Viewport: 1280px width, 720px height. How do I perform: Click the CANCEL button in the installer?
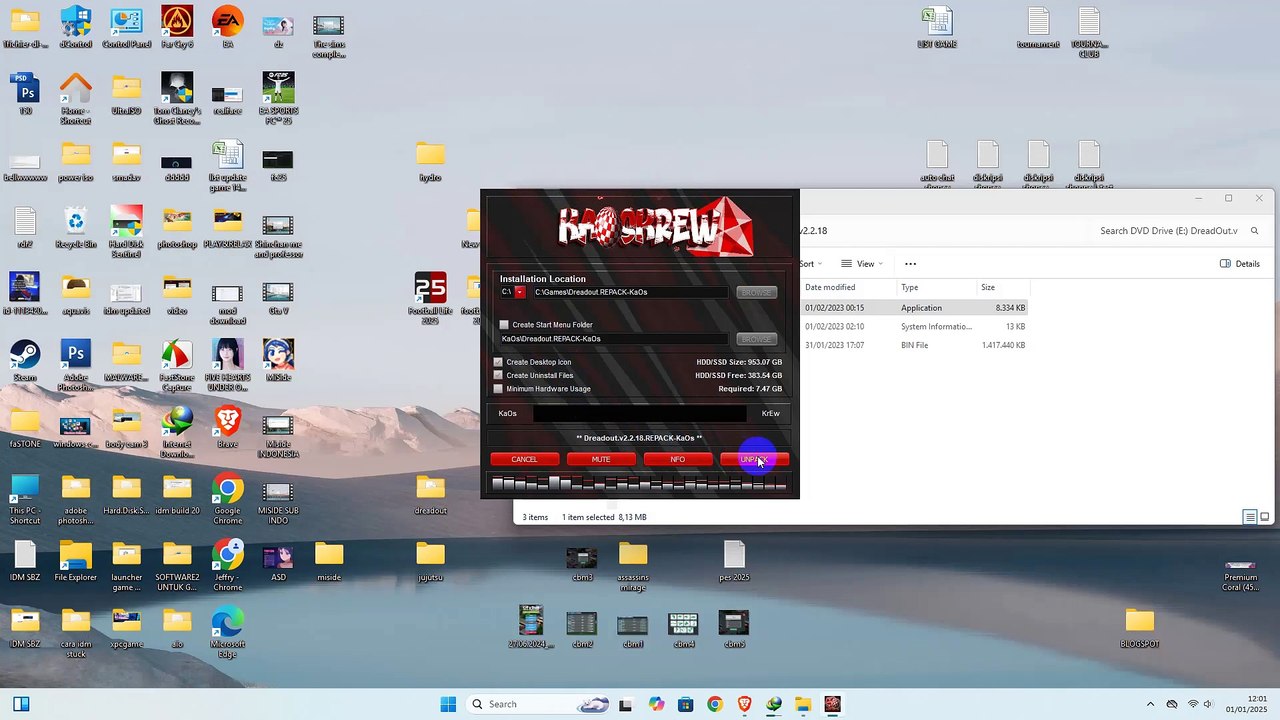click(x=524, y=459)
